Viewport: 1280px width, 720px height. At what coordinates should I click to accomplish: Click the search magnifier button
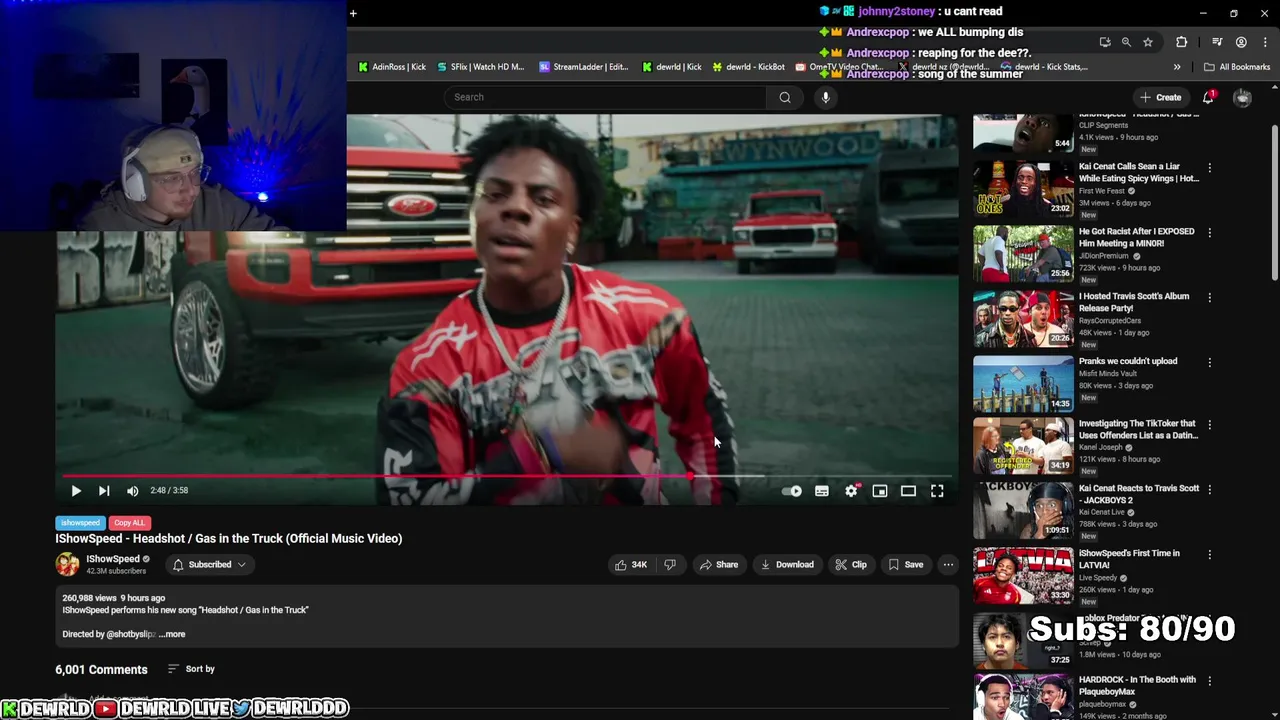[x=785, y=97]
